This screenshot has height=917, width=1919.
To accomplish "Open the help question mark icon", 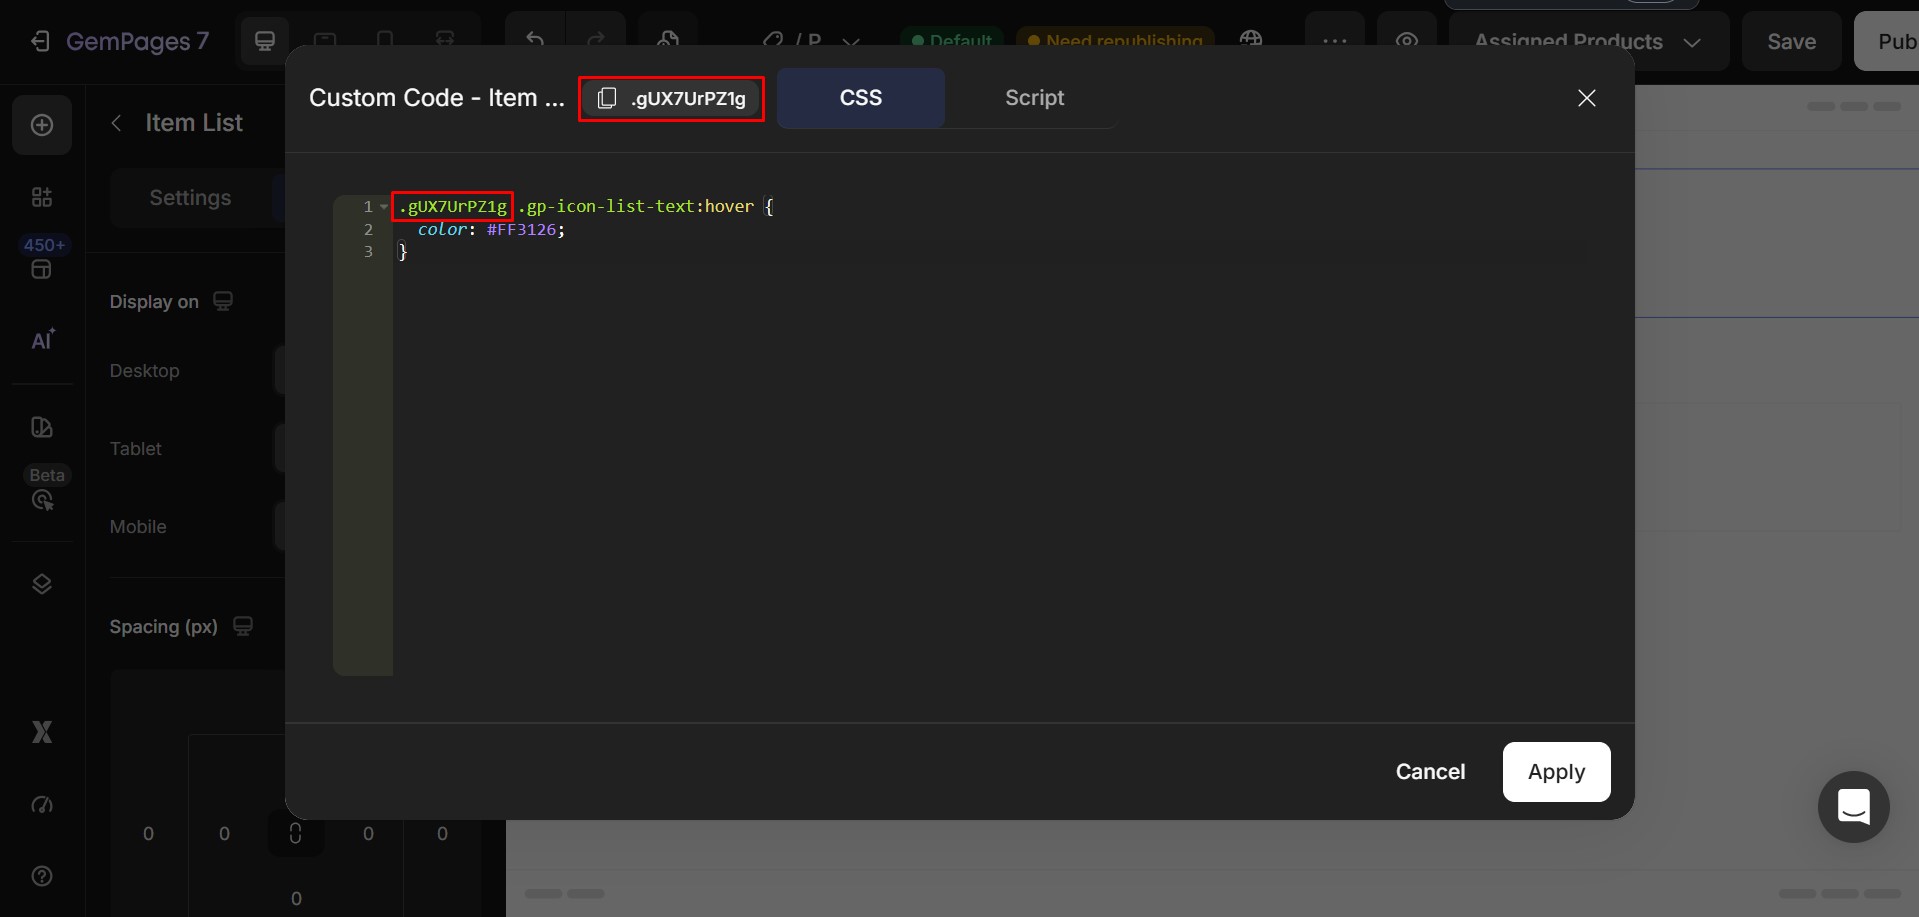I will [x=42, y=876].
